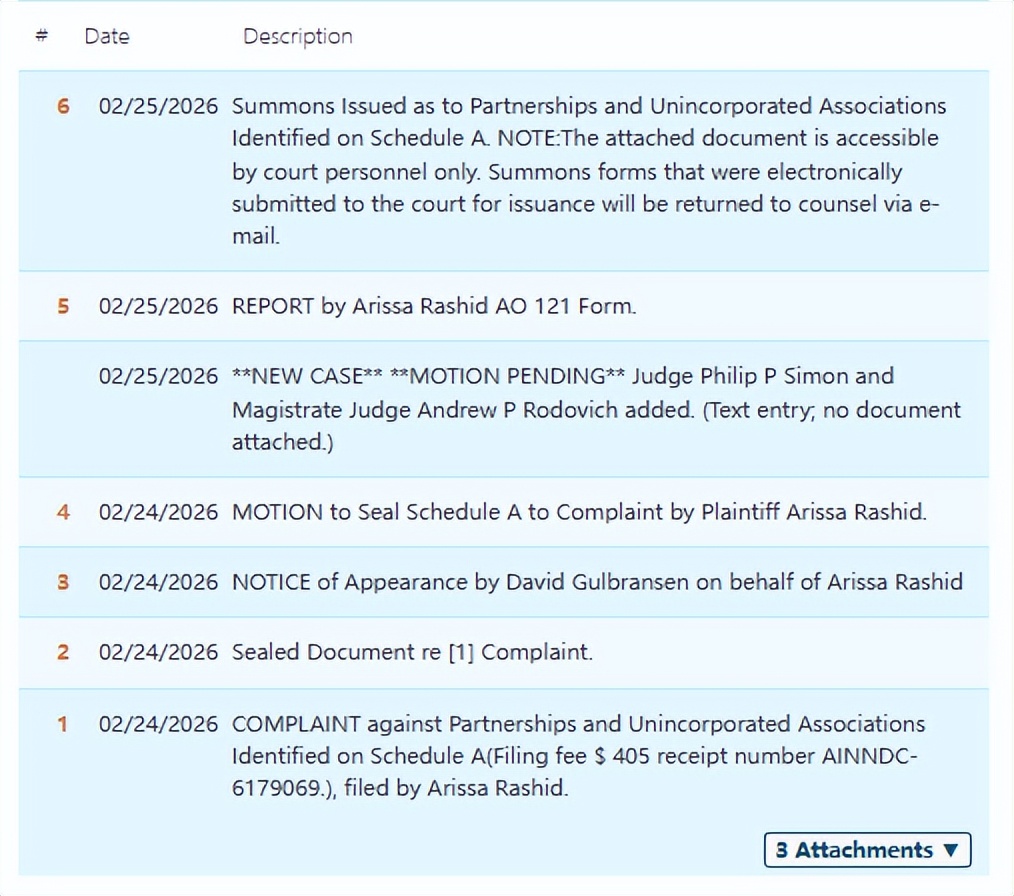This screenshot has width=1014, height=896.
Task: Open docket entry number 3
Action: click(63, 582)
